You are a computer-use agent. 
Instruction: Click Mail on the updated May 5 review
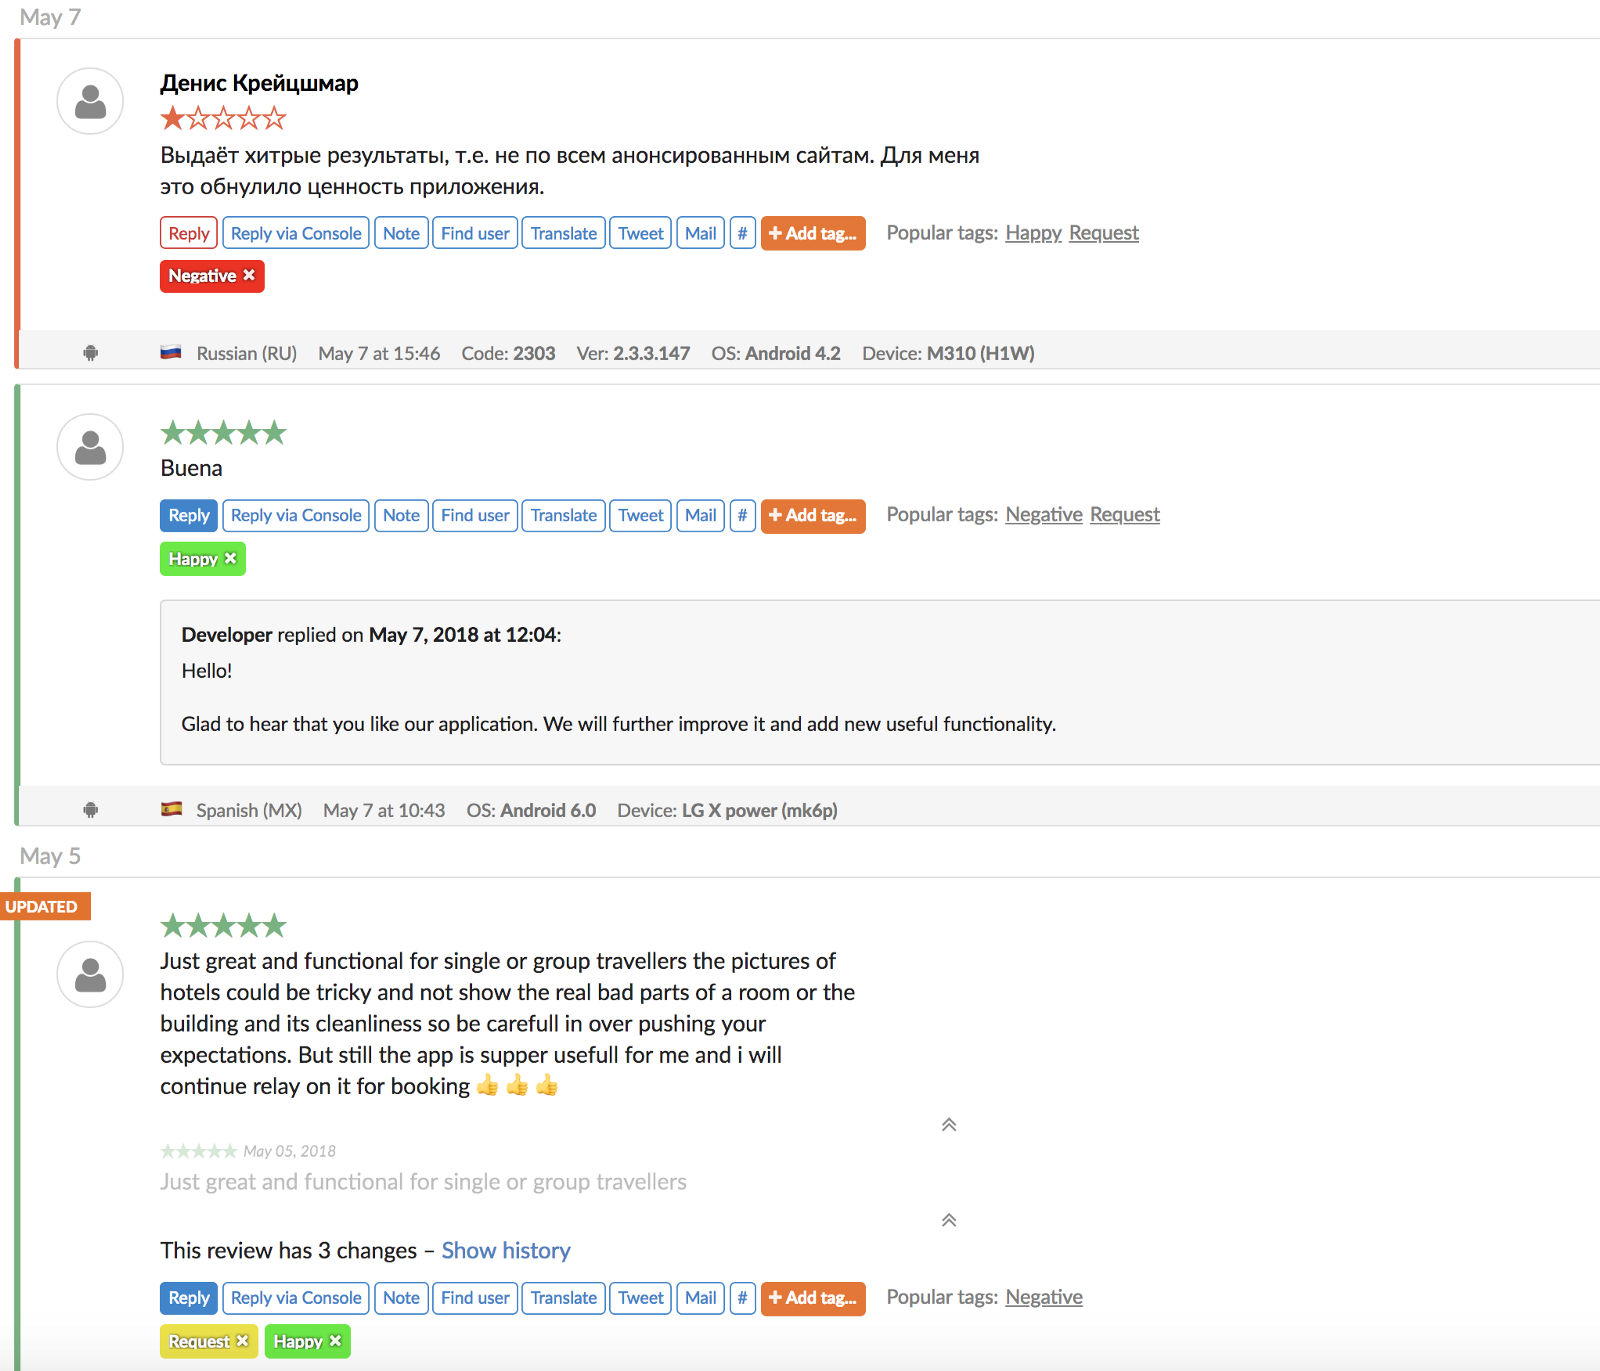[700, 1298]
